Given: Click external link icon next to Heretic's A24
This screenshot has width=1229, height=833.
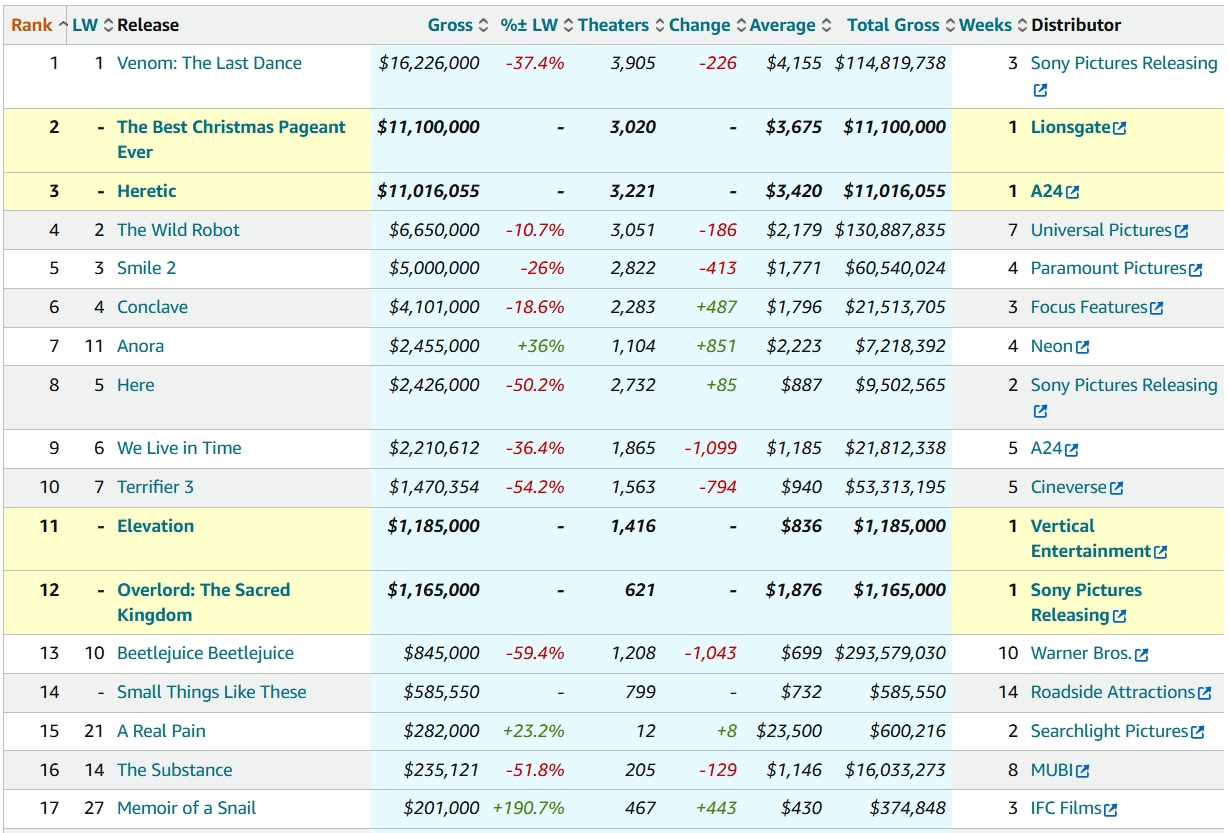Looking at the screenshot, I should point(1072,192).
